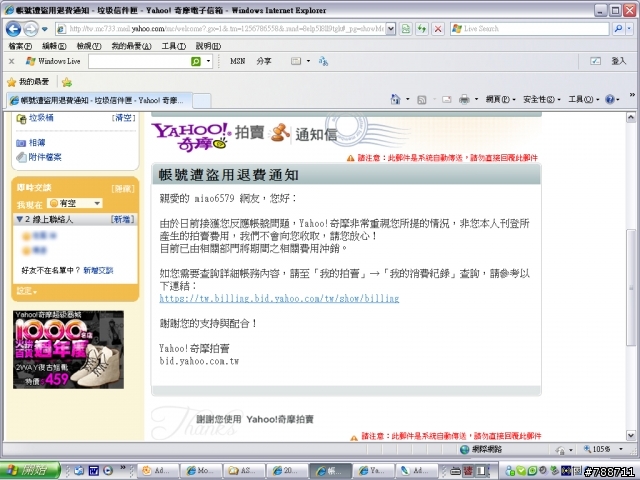Click the 1000 週年慶 boots advertisement

(x=68, y=349)
